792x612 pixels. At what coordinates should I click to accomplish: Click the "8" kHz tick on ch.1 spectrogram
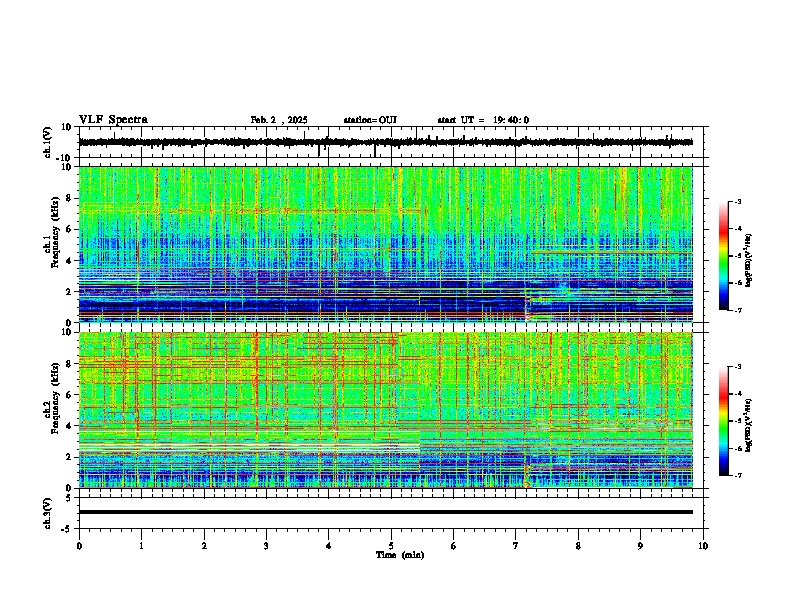(70, 198)
